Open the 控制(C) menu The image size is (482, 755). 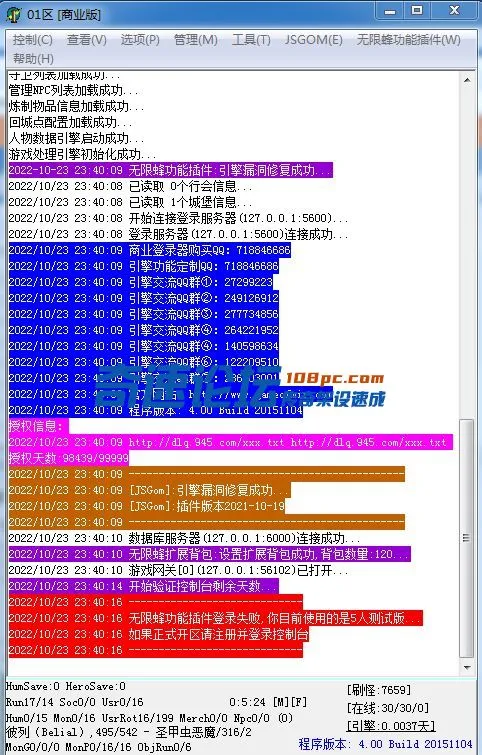click(x=32, y=39)
